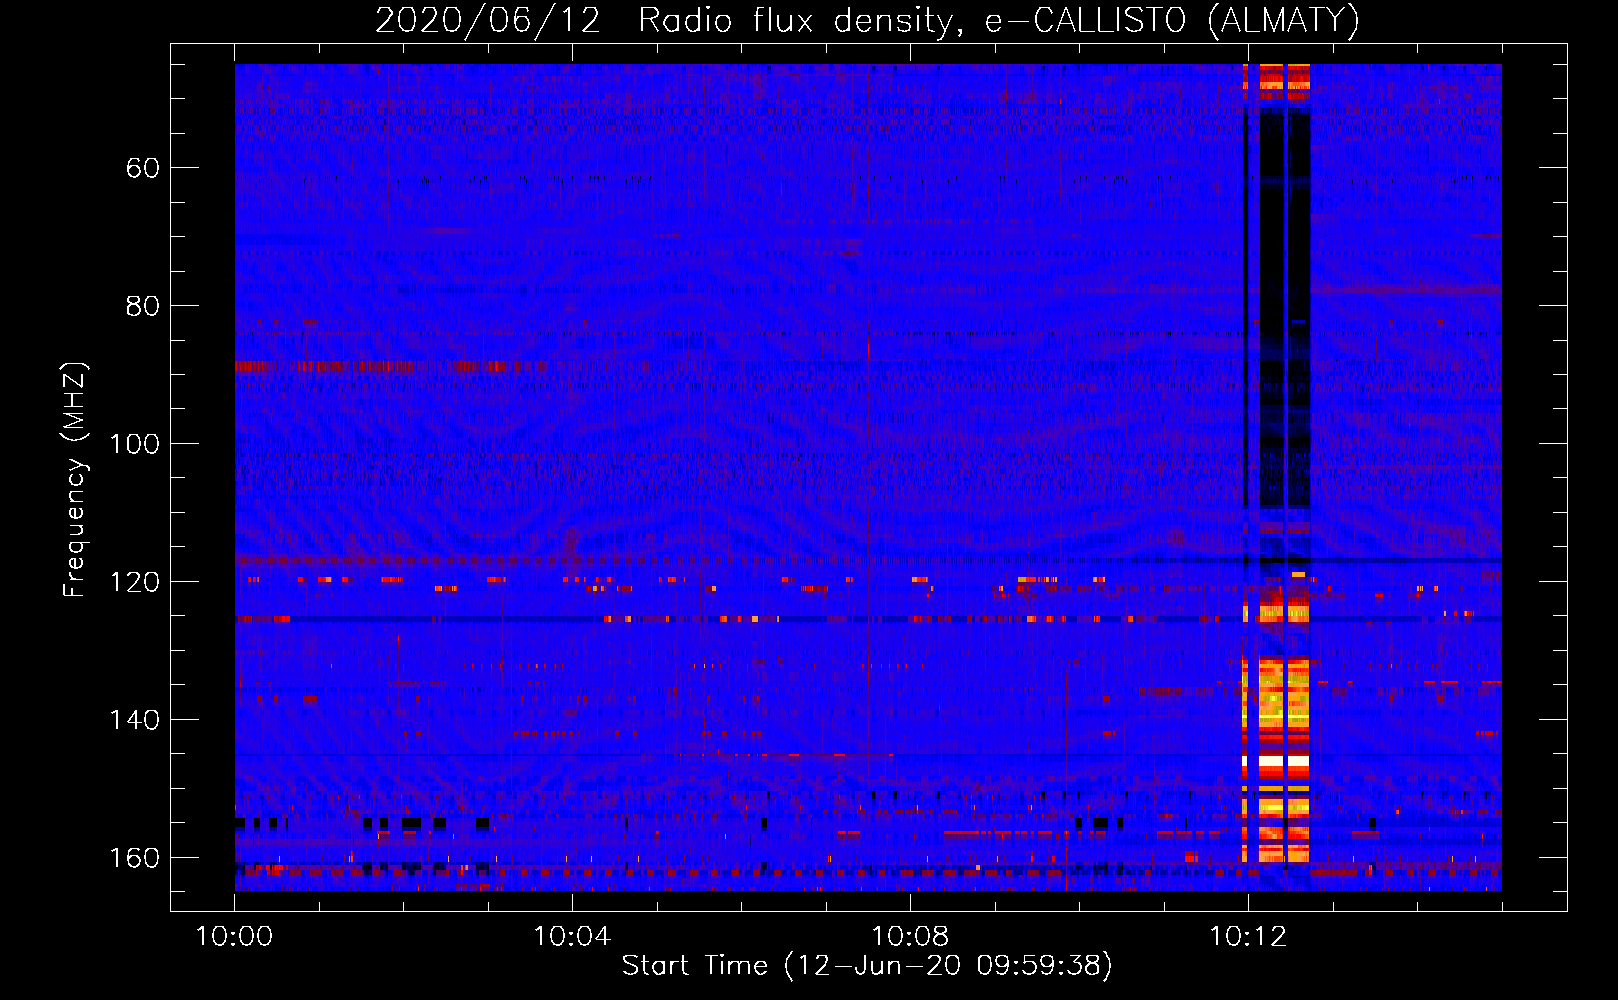Click the 10:08 time tick label
The width and height of the screenshot is (1618, 1000).
(910, 936)
